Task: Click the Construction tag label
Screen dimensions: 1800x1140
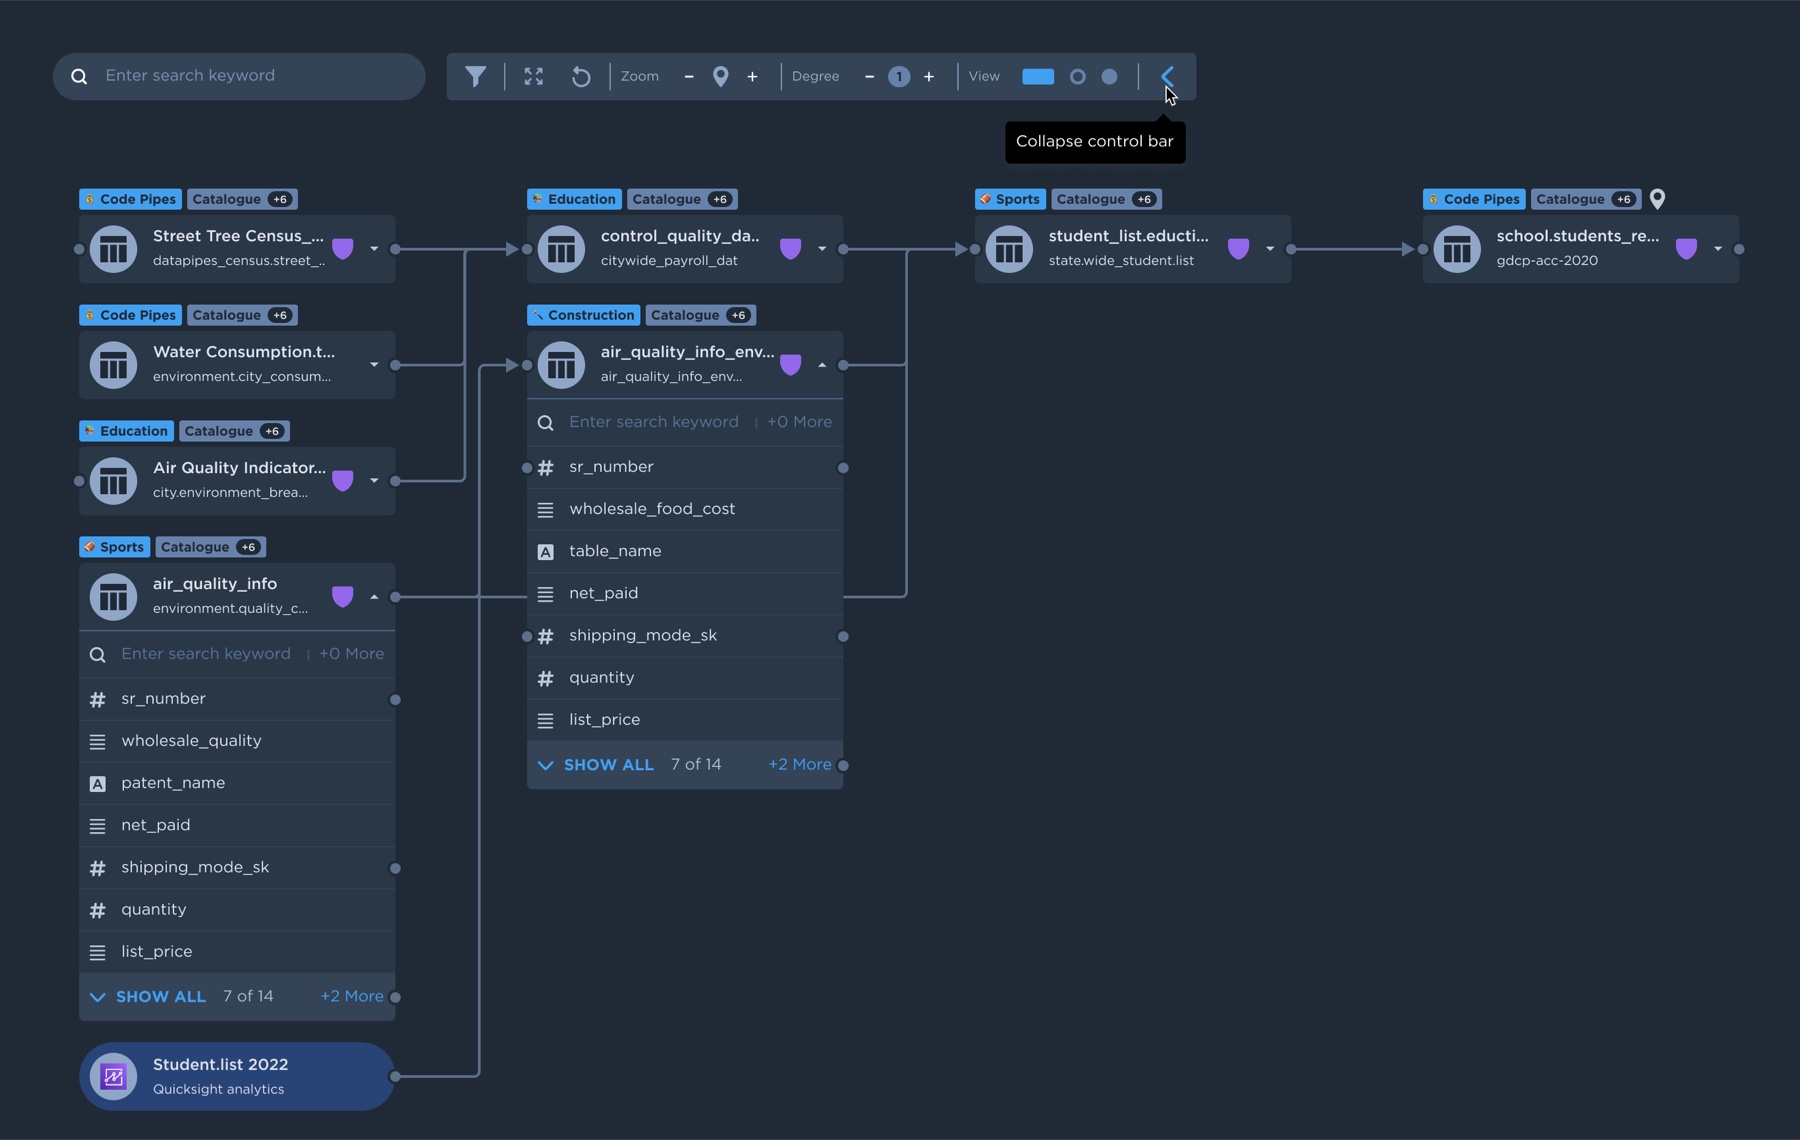Action: click(591, 315)
